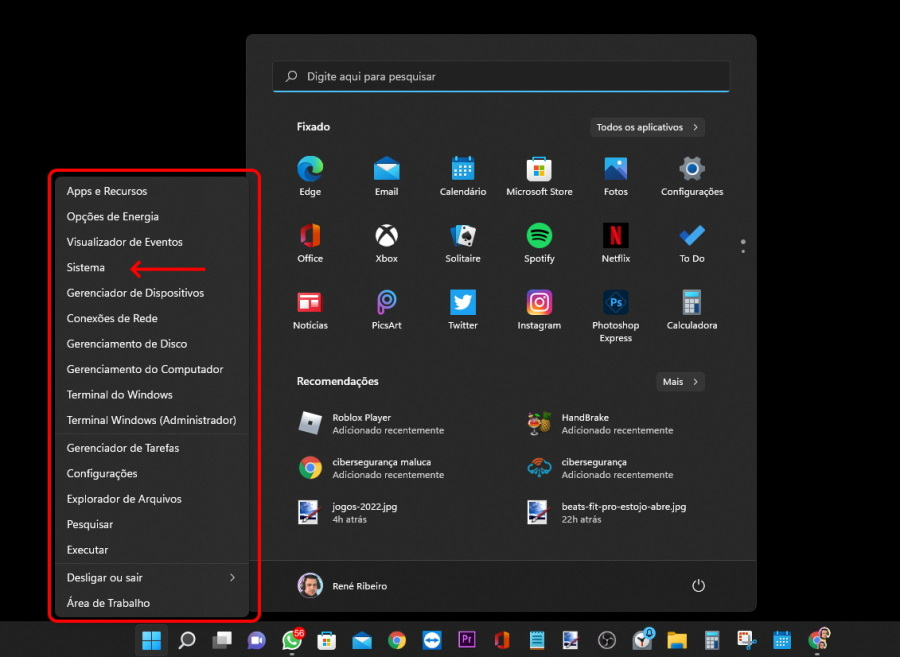Click the Windows Start button on the taskbar
The image size is (900, 657).
pos(152,640)
